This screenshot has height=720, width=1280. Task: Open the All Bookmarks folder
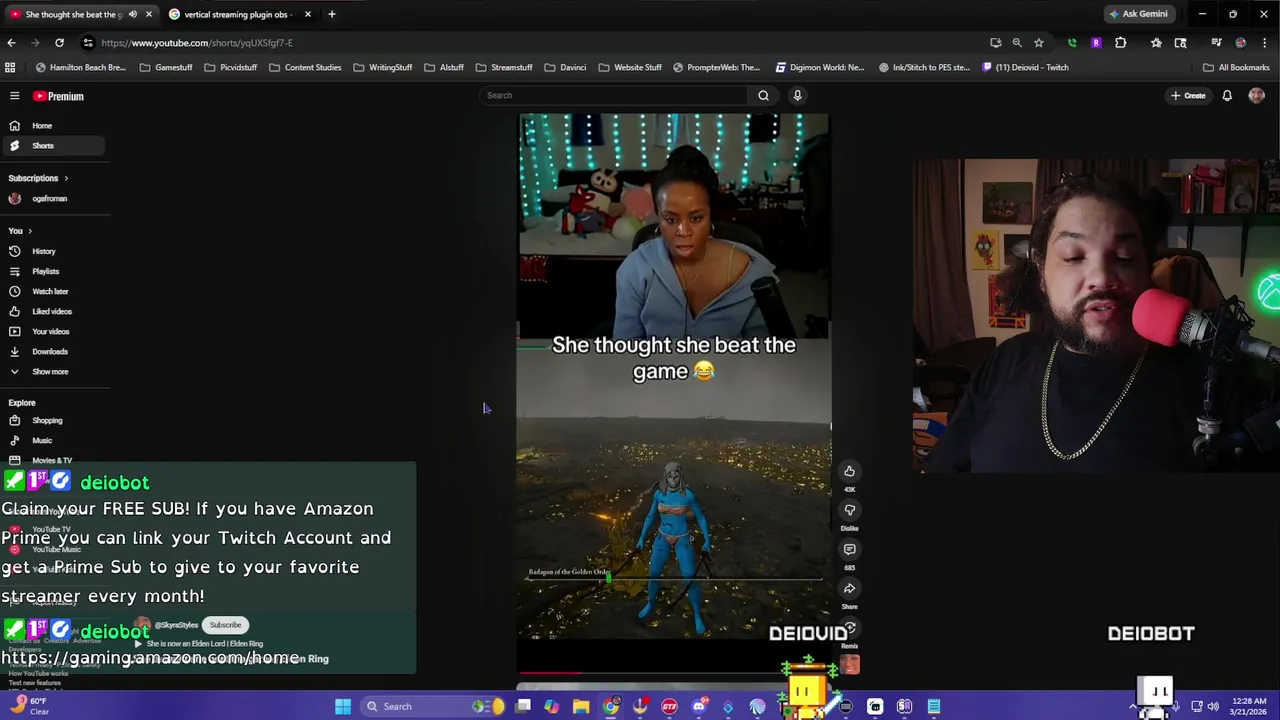tap(1236, 67)
